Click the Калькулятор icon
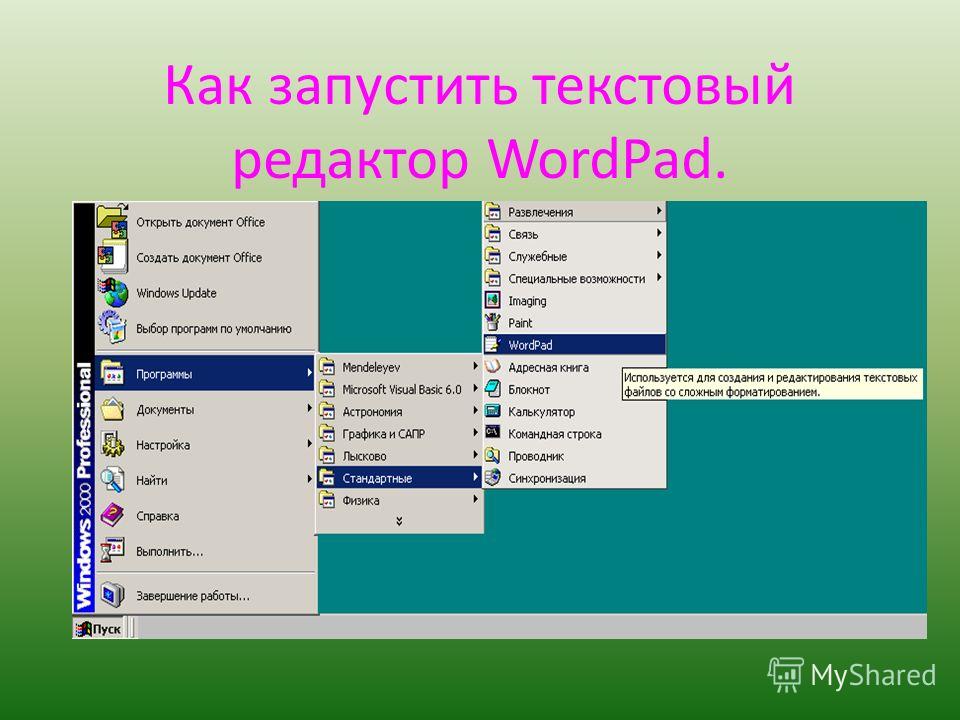Screen dimensions: 960x720 pyautogui.click(x=493, y=411)
